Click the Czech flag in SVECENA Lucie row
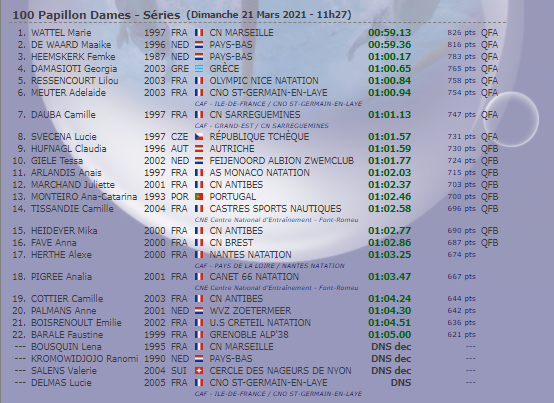The image size is (554, 403). click(x=199, y=137)
